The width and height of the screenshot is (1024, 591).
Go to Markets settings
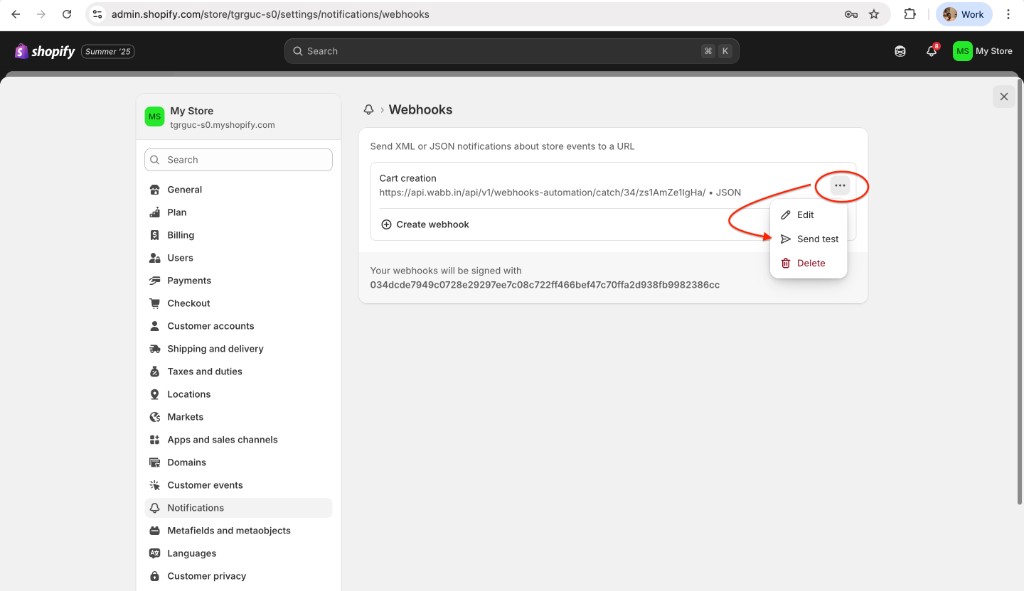pos(238,417)
